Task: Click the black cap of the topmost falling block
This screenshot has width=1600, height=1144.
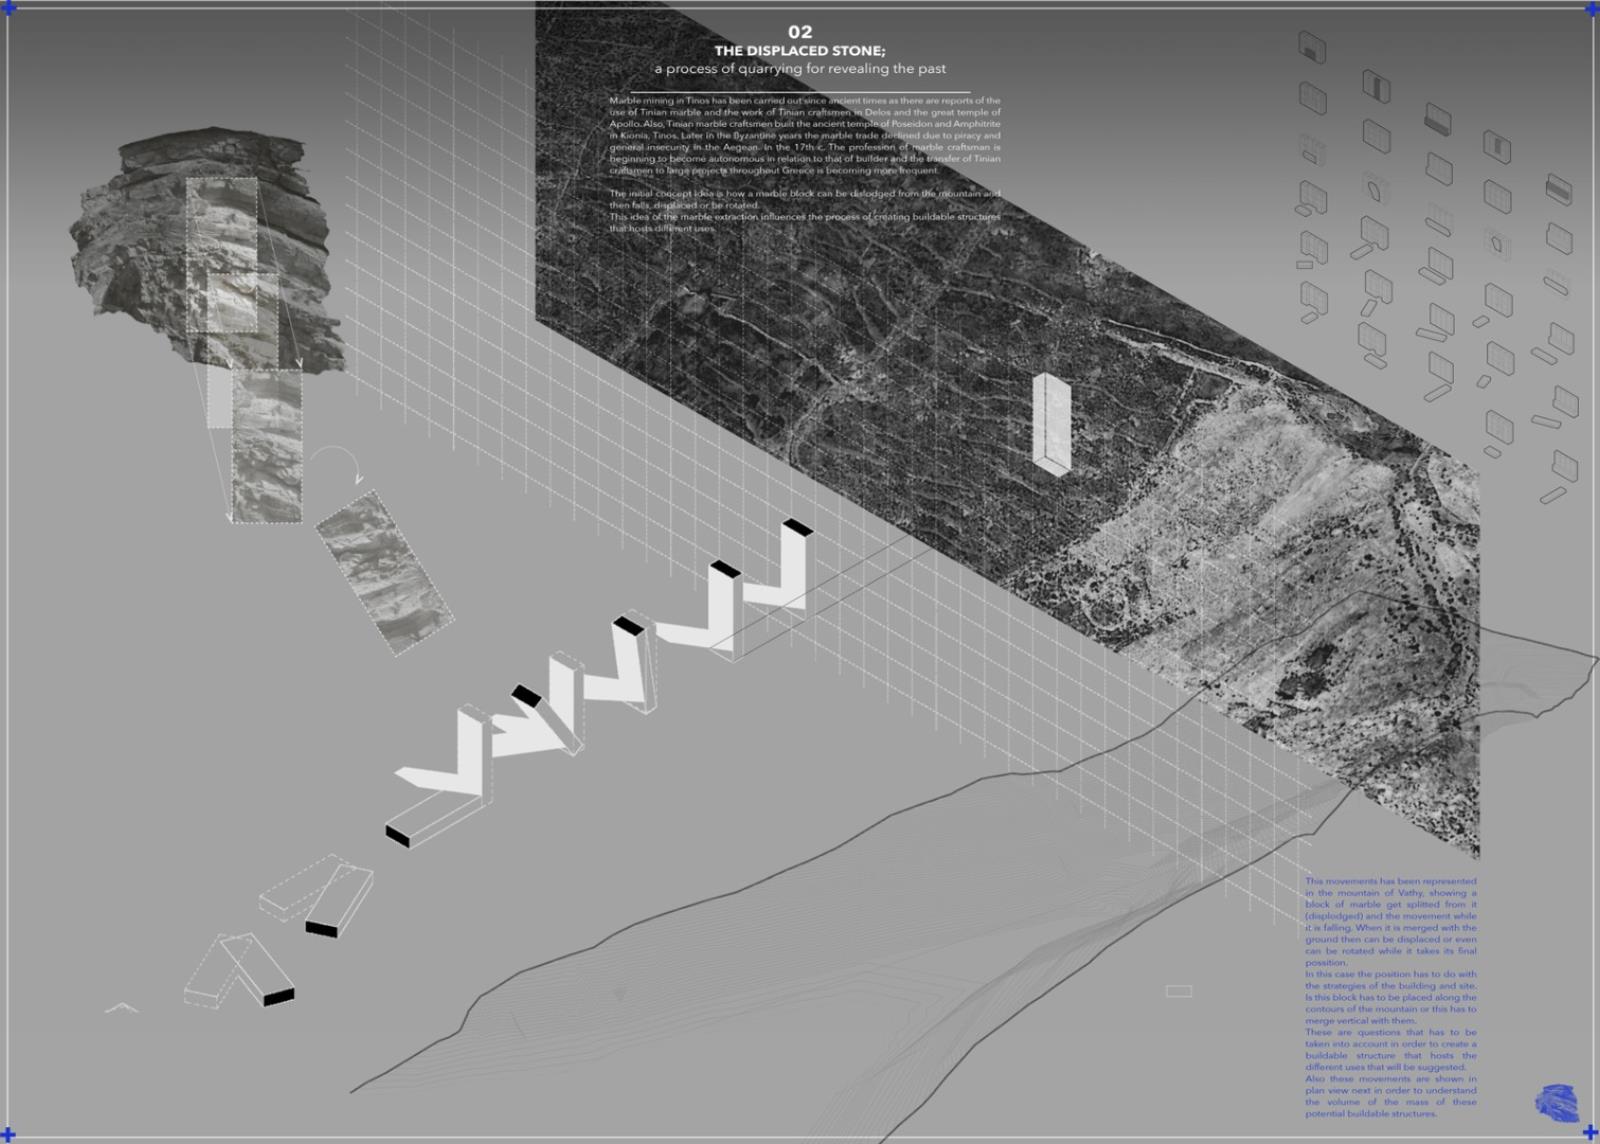Action: click(x=797, y=527)
